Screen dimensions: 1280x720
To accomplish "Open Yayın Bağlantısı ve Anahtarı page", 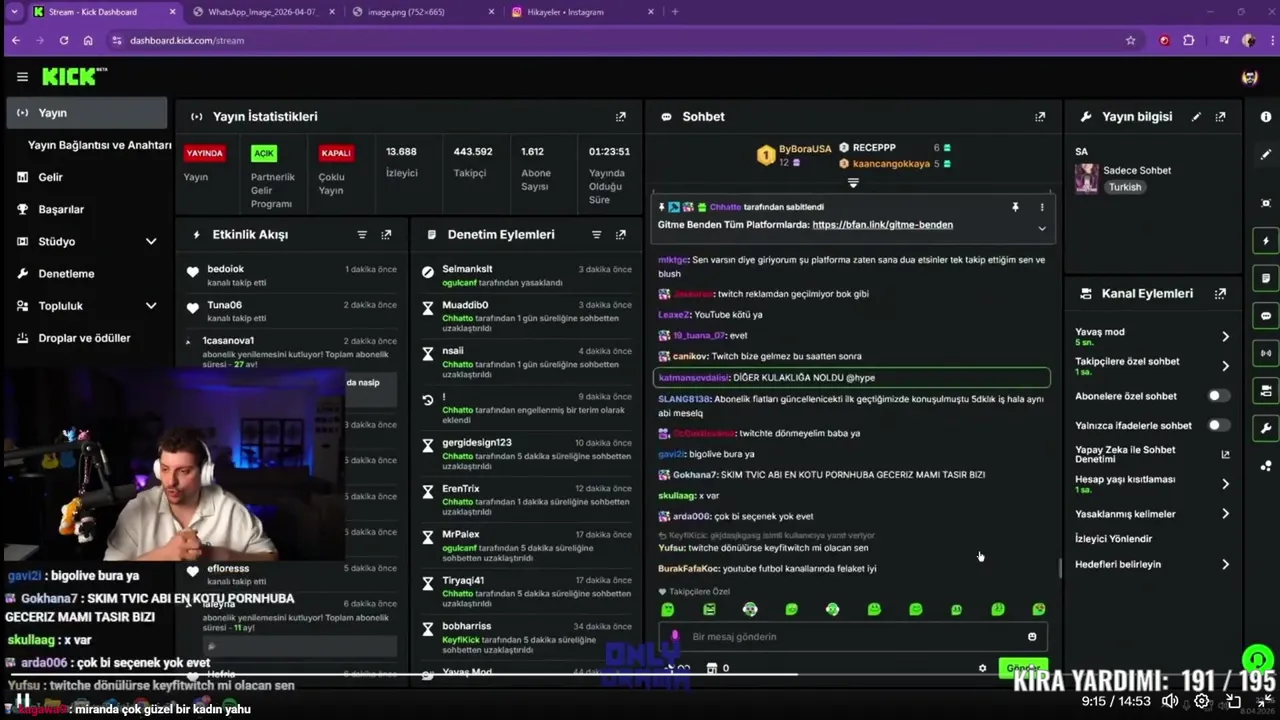I will coord(100,145).
